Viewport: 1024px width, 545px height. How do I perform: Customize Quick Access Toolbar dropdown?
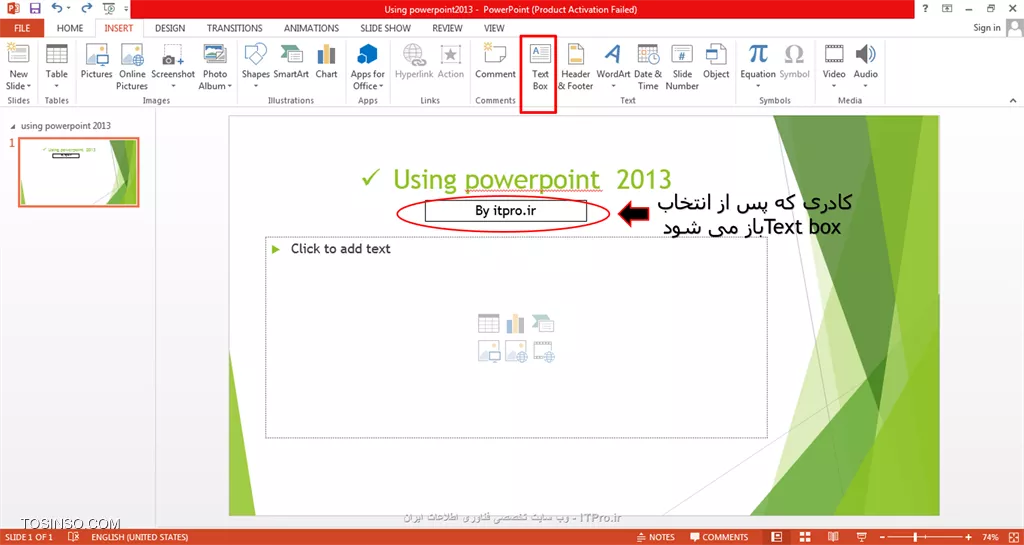tap(124, 9)
